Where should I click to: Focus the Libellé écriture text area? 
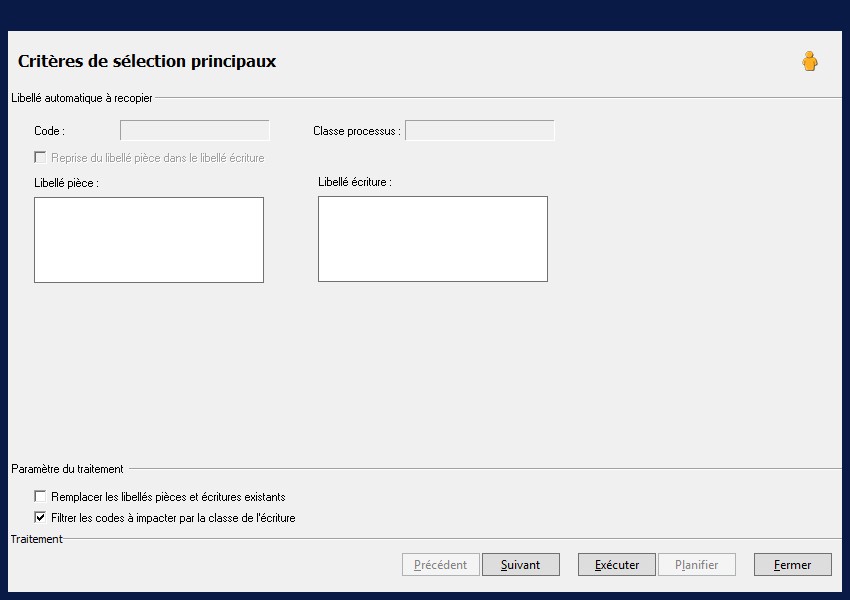pos(433,239)
